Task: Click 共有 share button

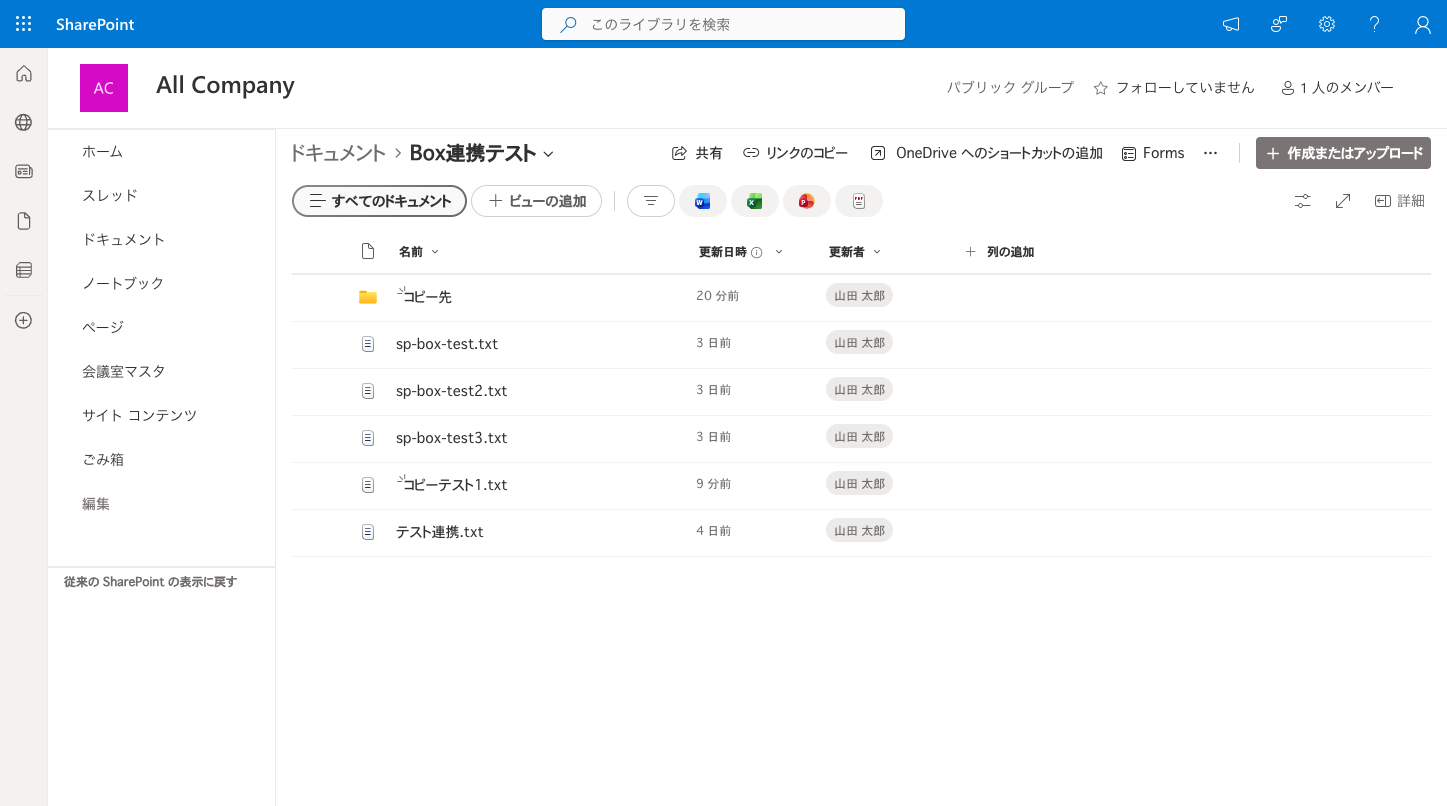Action: click(x=697, y=153)
